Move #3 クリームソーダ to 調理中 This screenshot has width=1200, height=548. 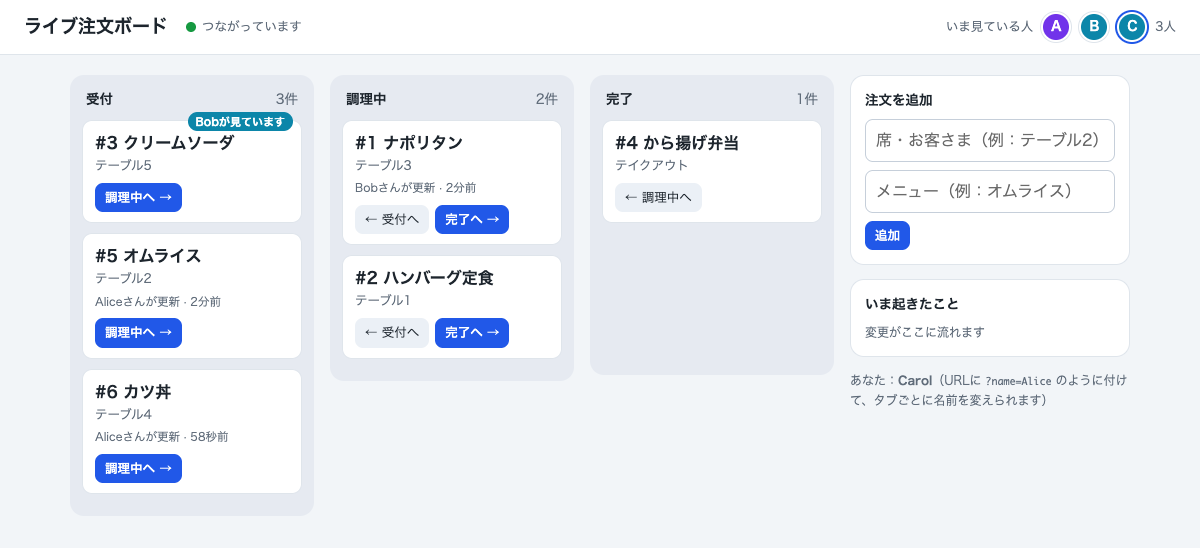pyautogui.click(x=138, y=197)
